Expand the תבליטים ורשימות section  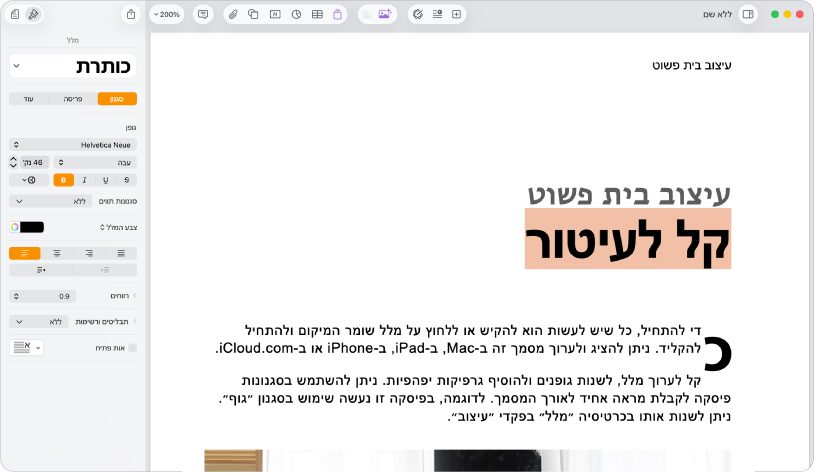click(x=134, y=321)
